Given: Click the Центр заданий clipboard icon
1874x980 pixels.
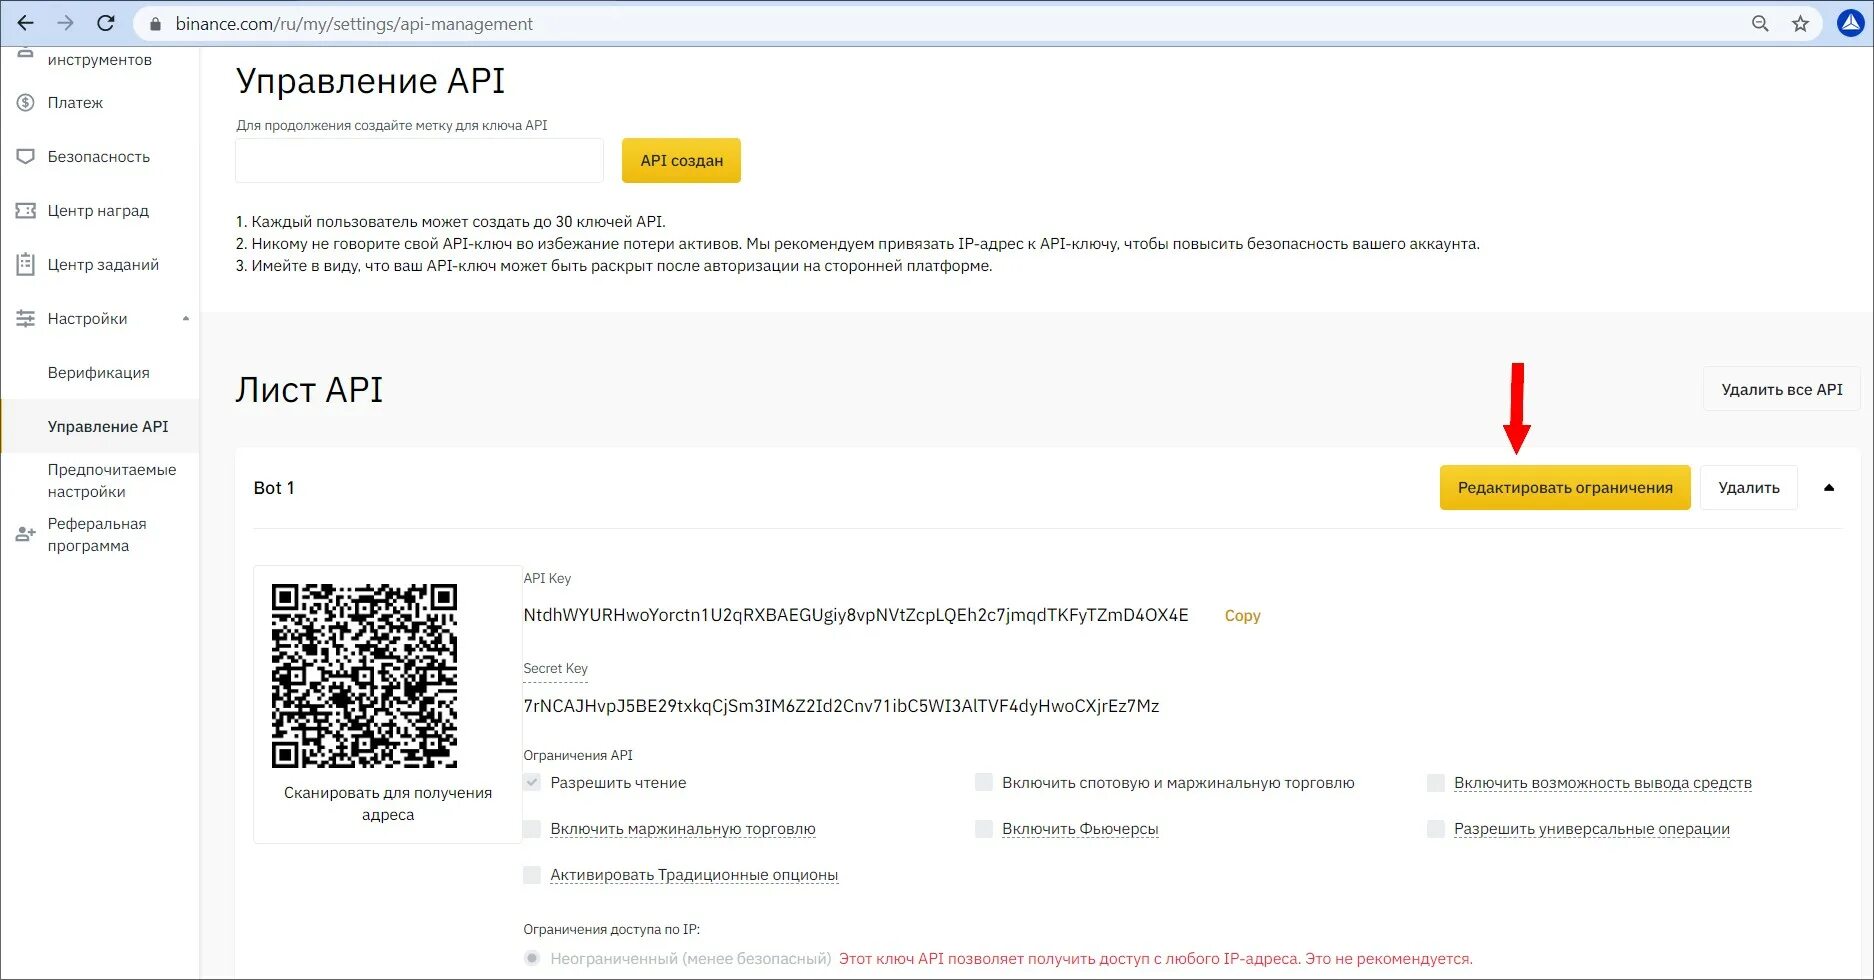Looking at the screenshot, I should tap(26, 264).
